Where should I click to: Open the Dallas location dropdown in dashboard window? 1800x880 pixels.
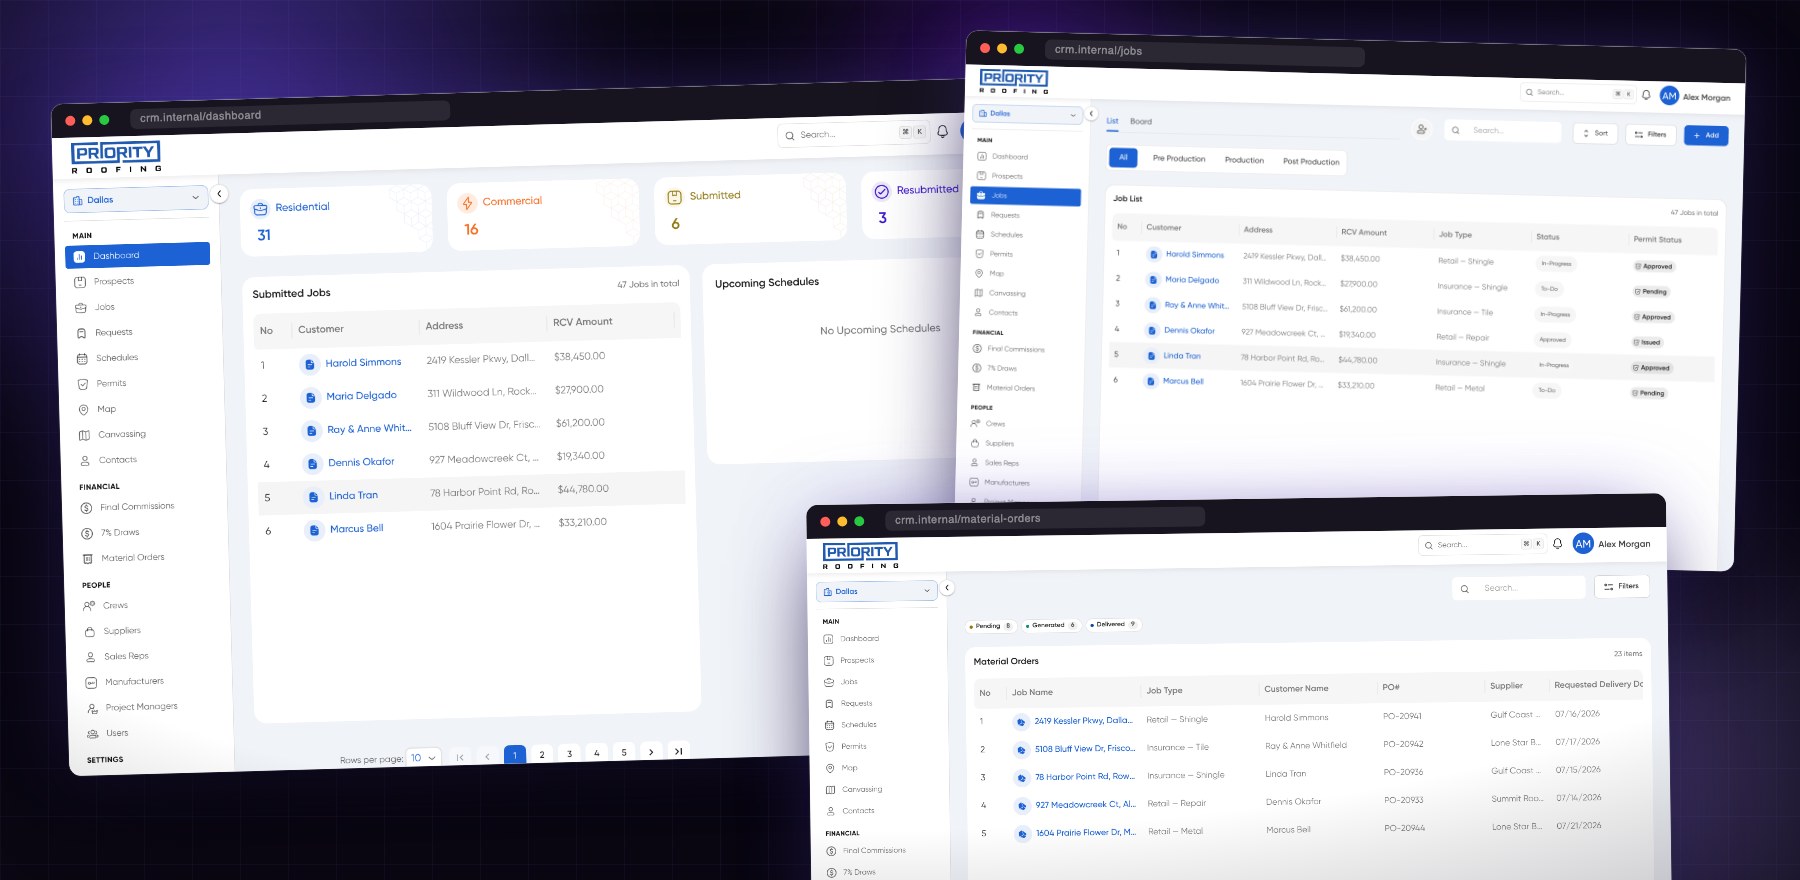pyautogui.click(x=136, y=199)
